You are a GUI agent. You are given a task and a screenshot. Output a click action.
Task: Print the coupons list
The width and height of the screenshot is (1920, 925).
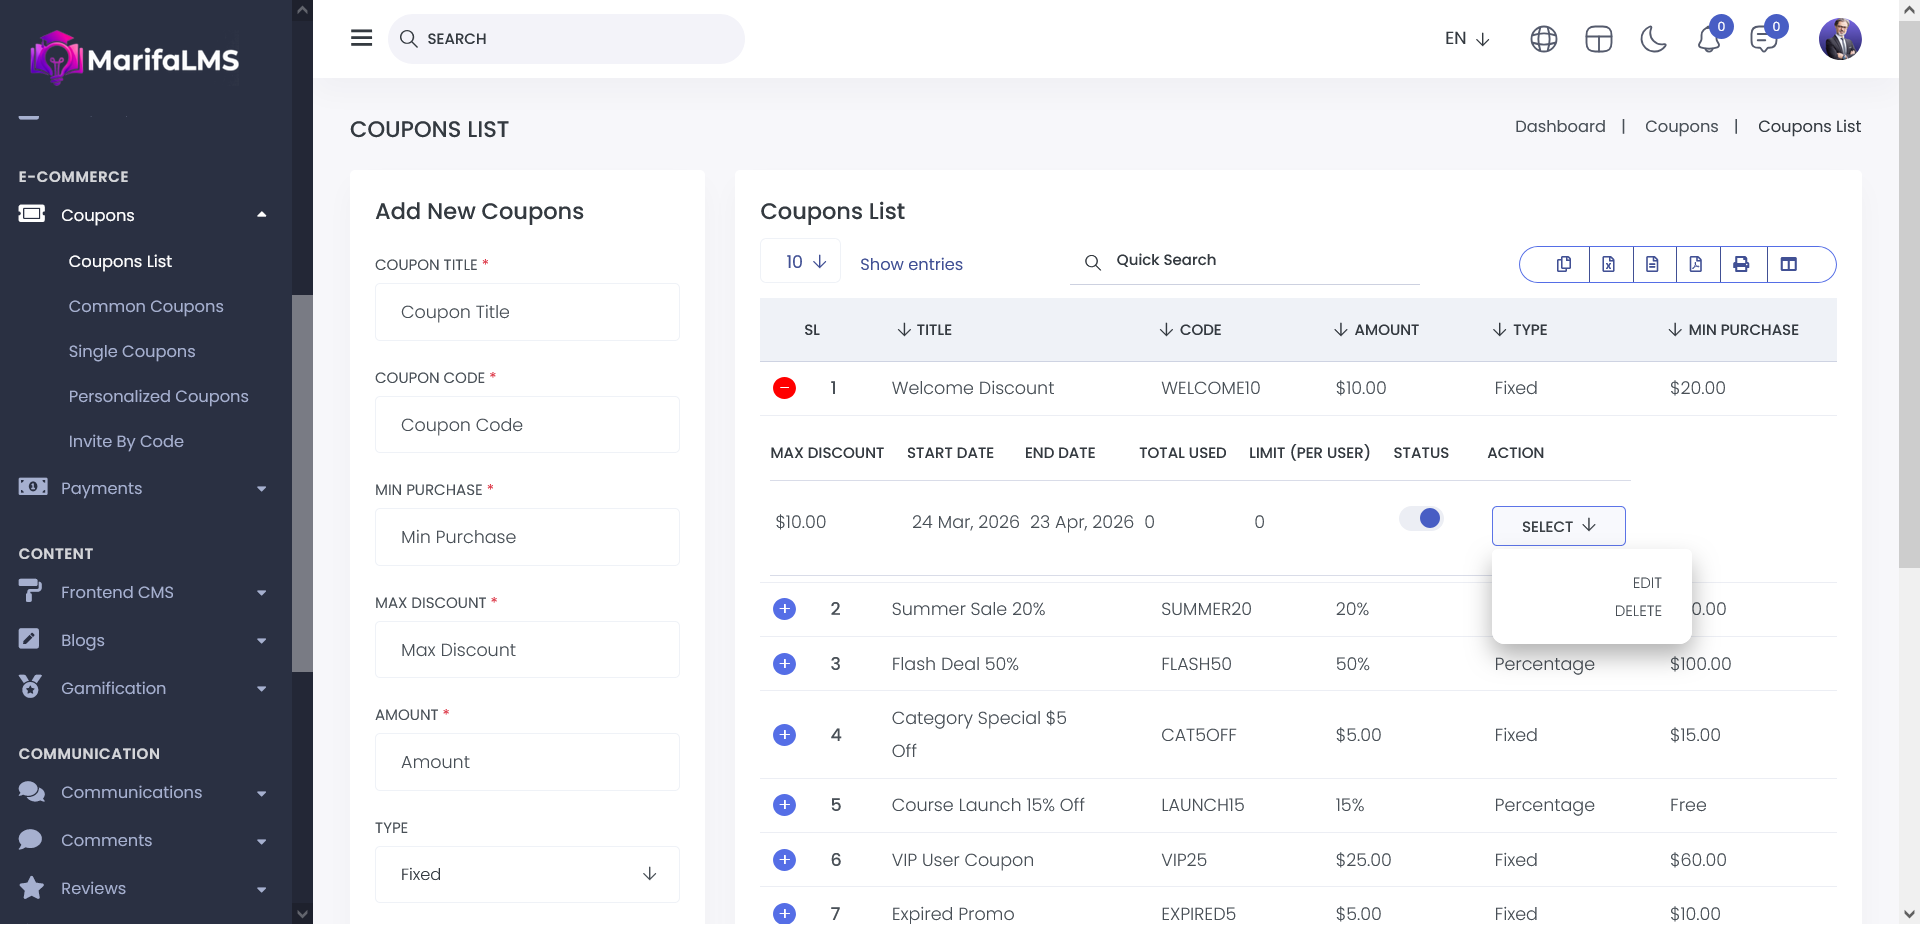pos(1741,264)
